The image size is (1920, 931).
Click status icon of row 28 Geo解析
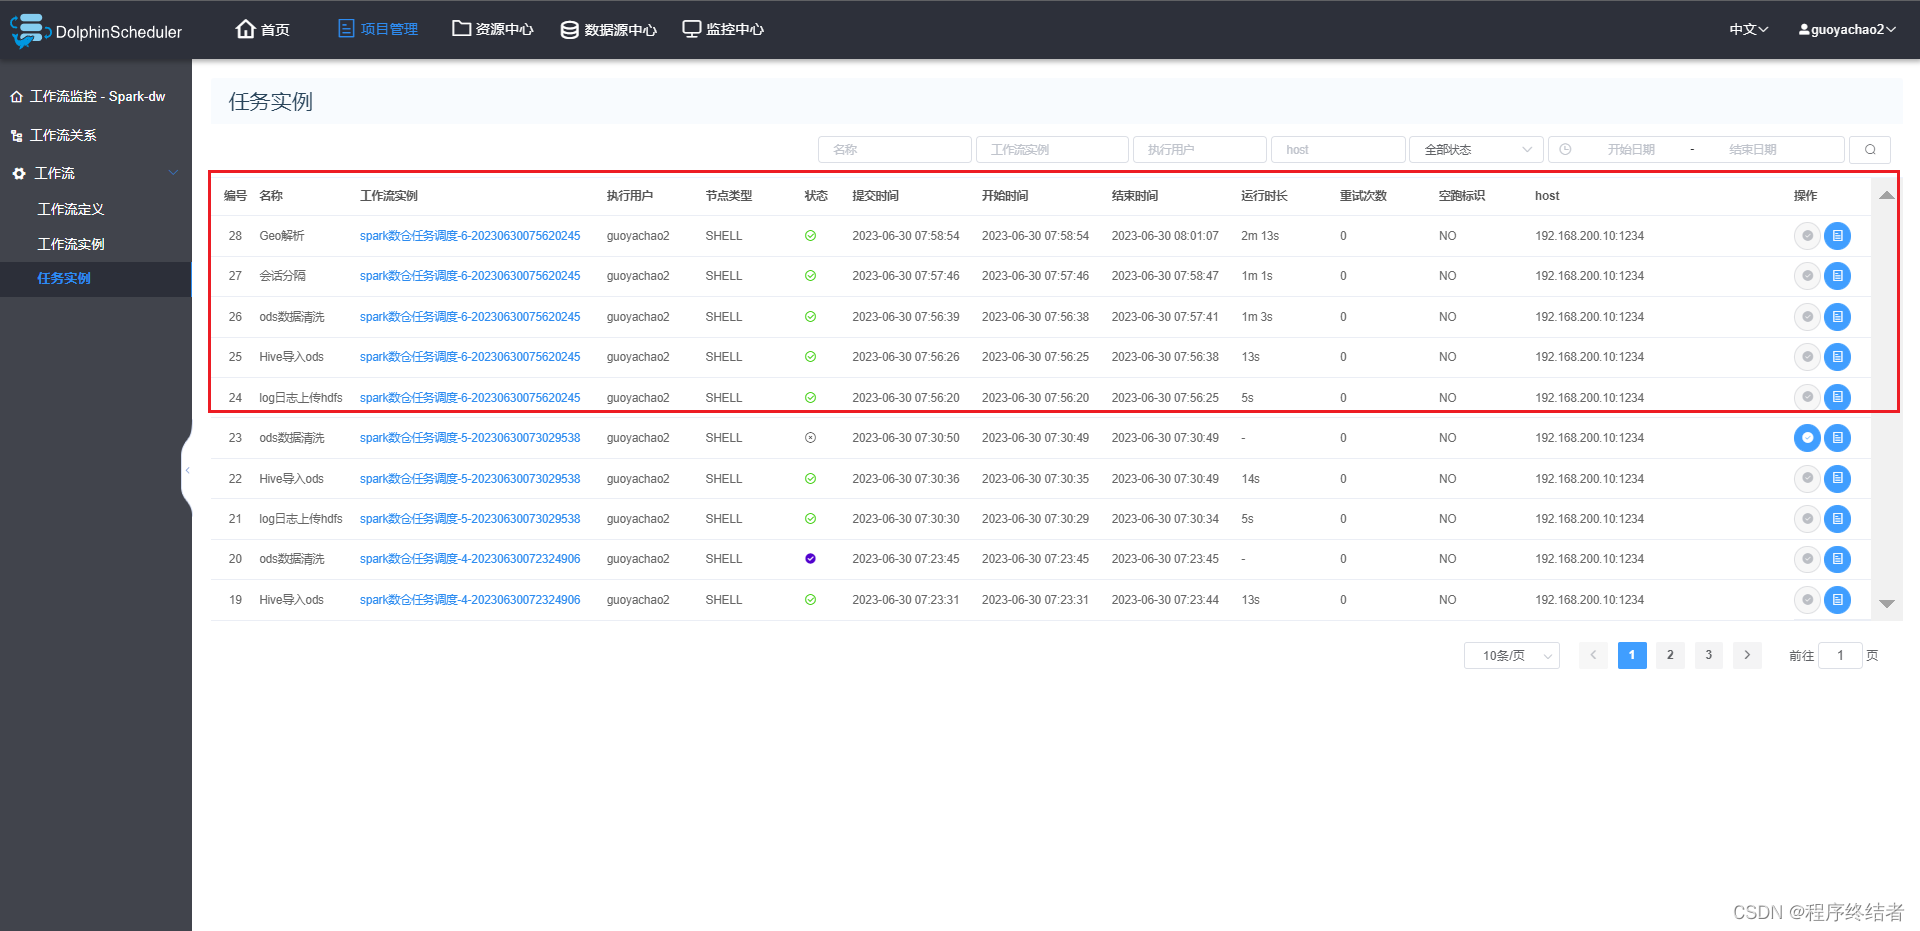[x=810, y=236]
